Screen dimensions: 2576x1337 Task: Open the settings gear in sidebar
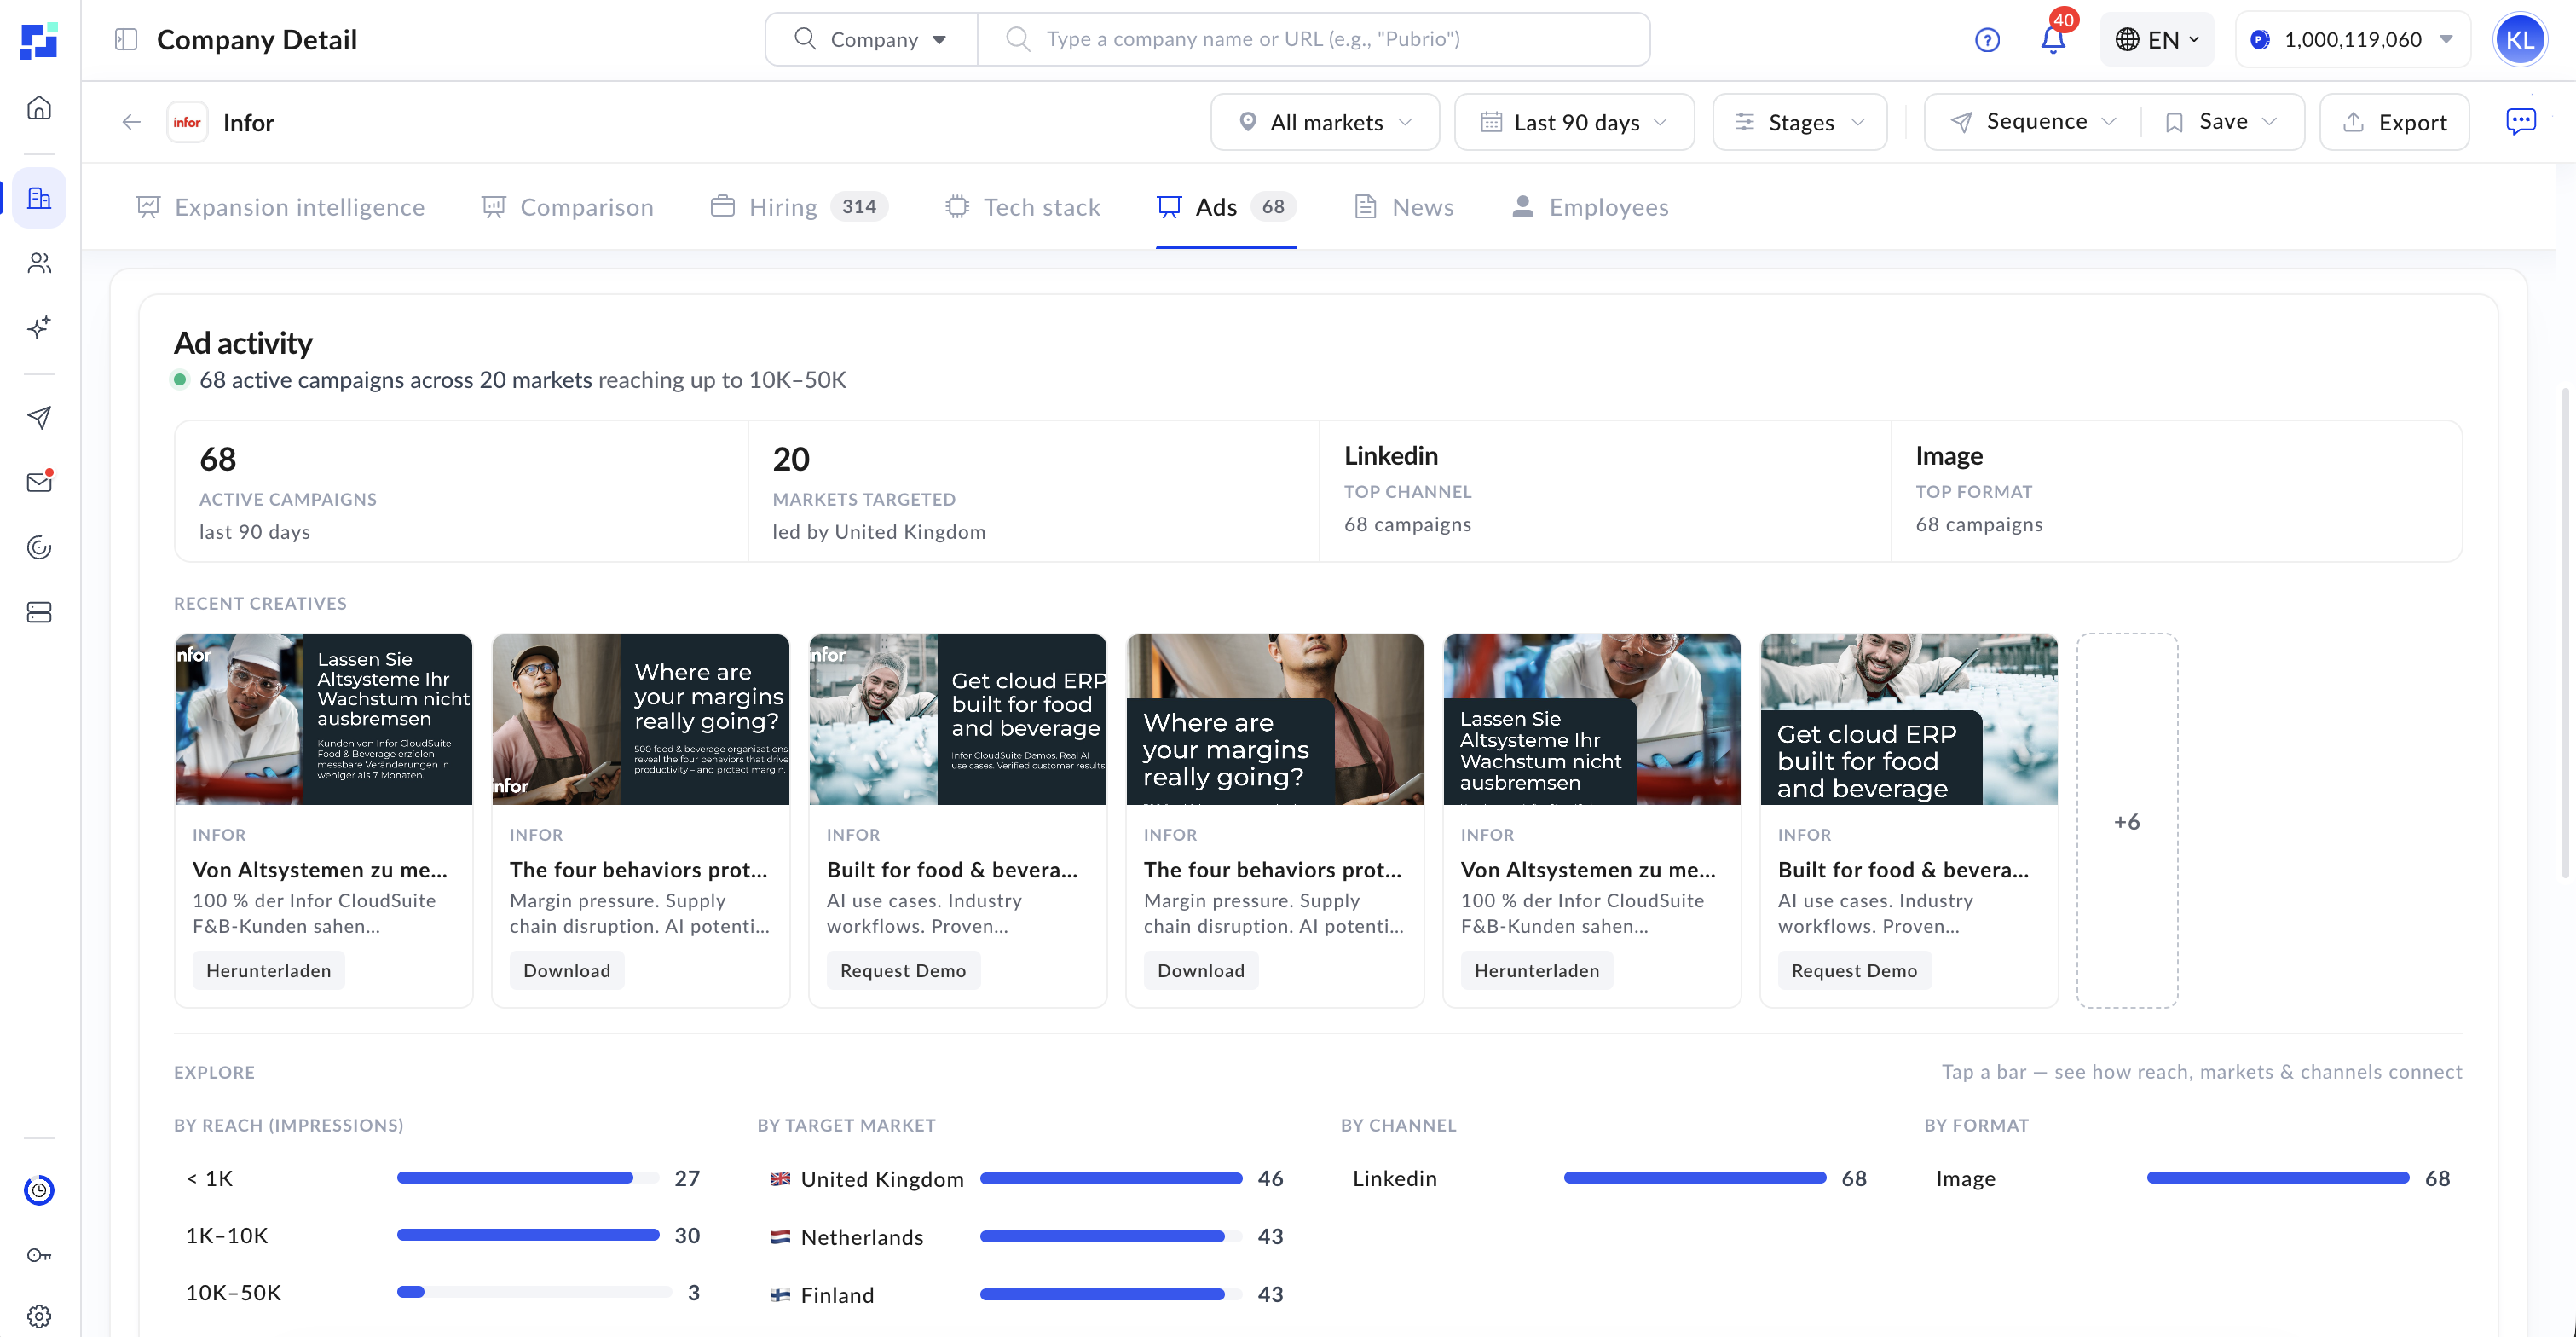pyautogui.click(x=39, y=1316)
